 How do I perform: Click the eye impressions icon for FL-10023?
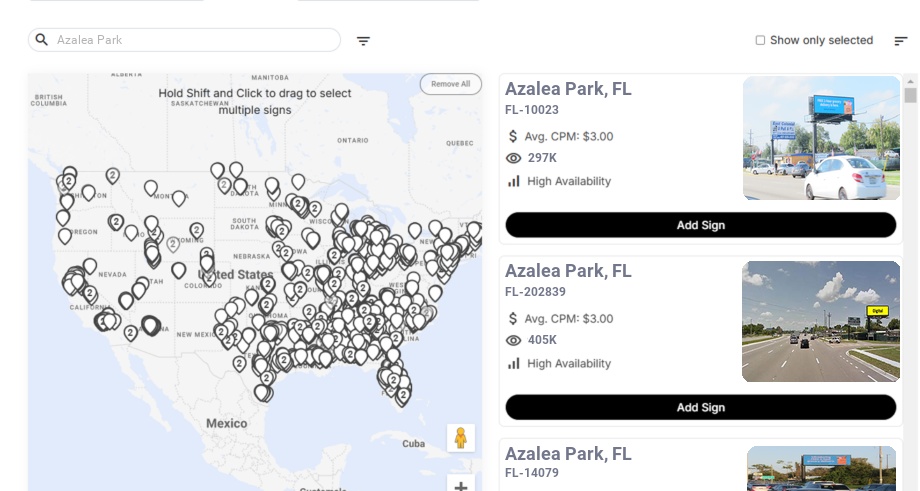click(514, 158)
